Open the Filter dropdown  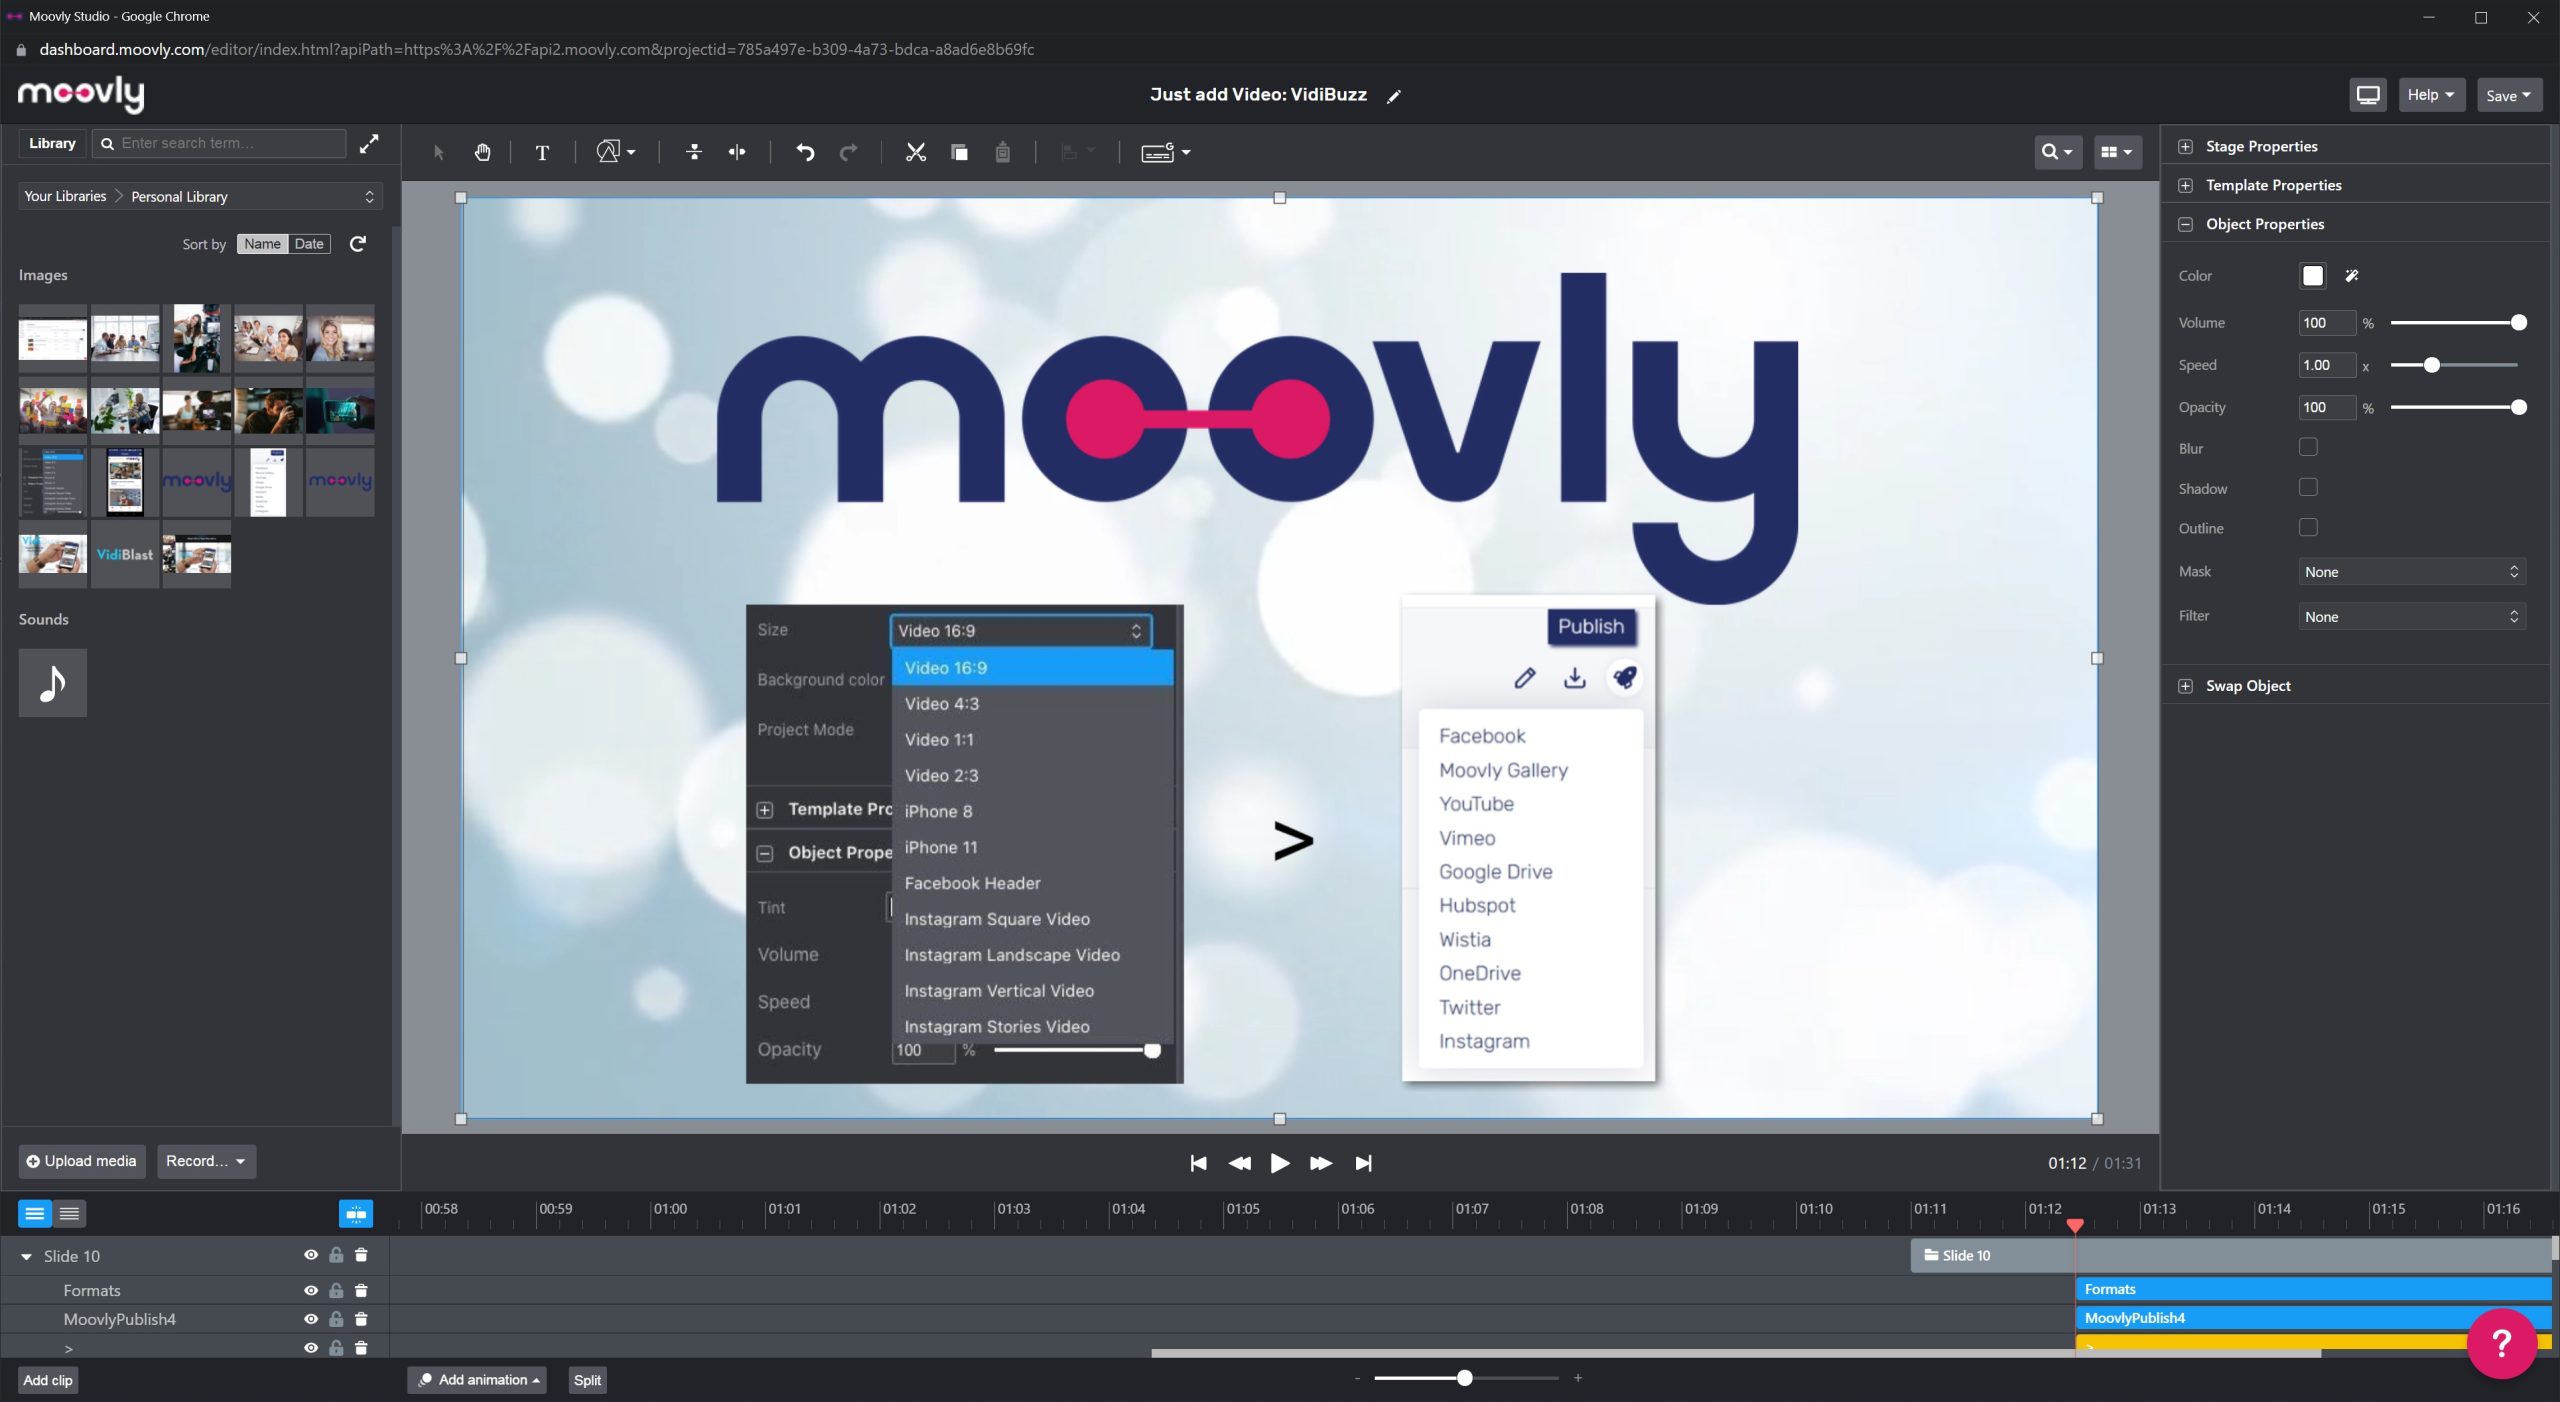[2412, 617]
